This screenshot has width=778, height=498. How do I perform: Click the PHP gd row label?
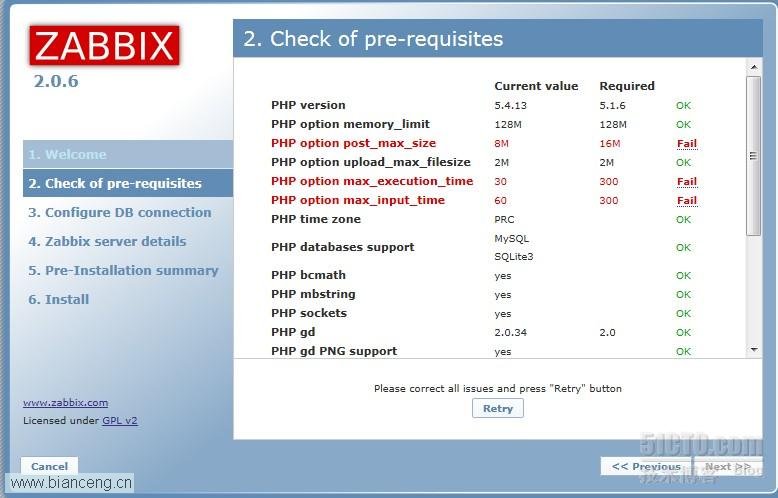(293, 332)
